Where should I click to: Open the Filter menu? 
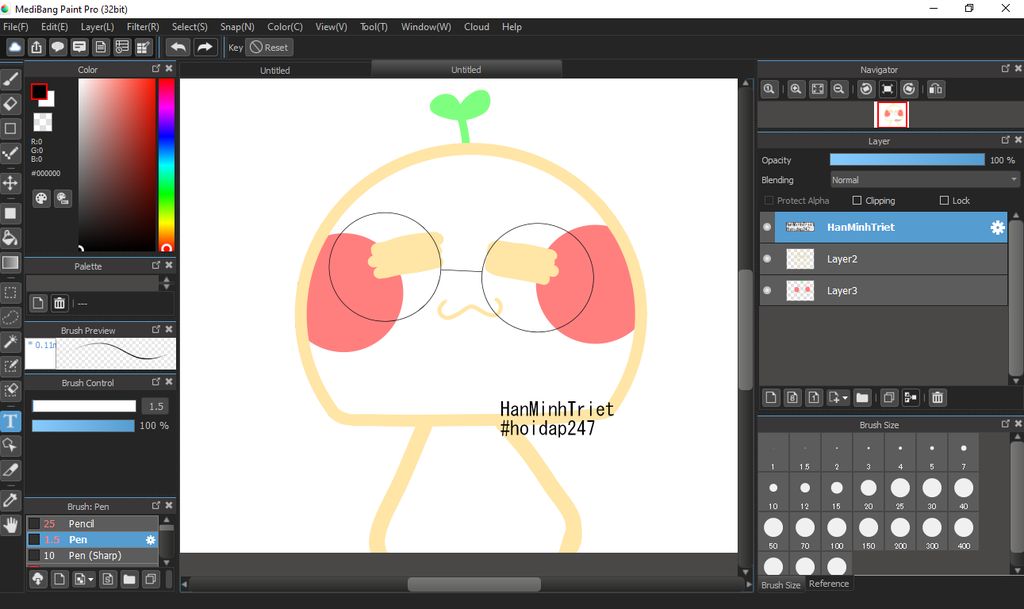tap(143, 27)
